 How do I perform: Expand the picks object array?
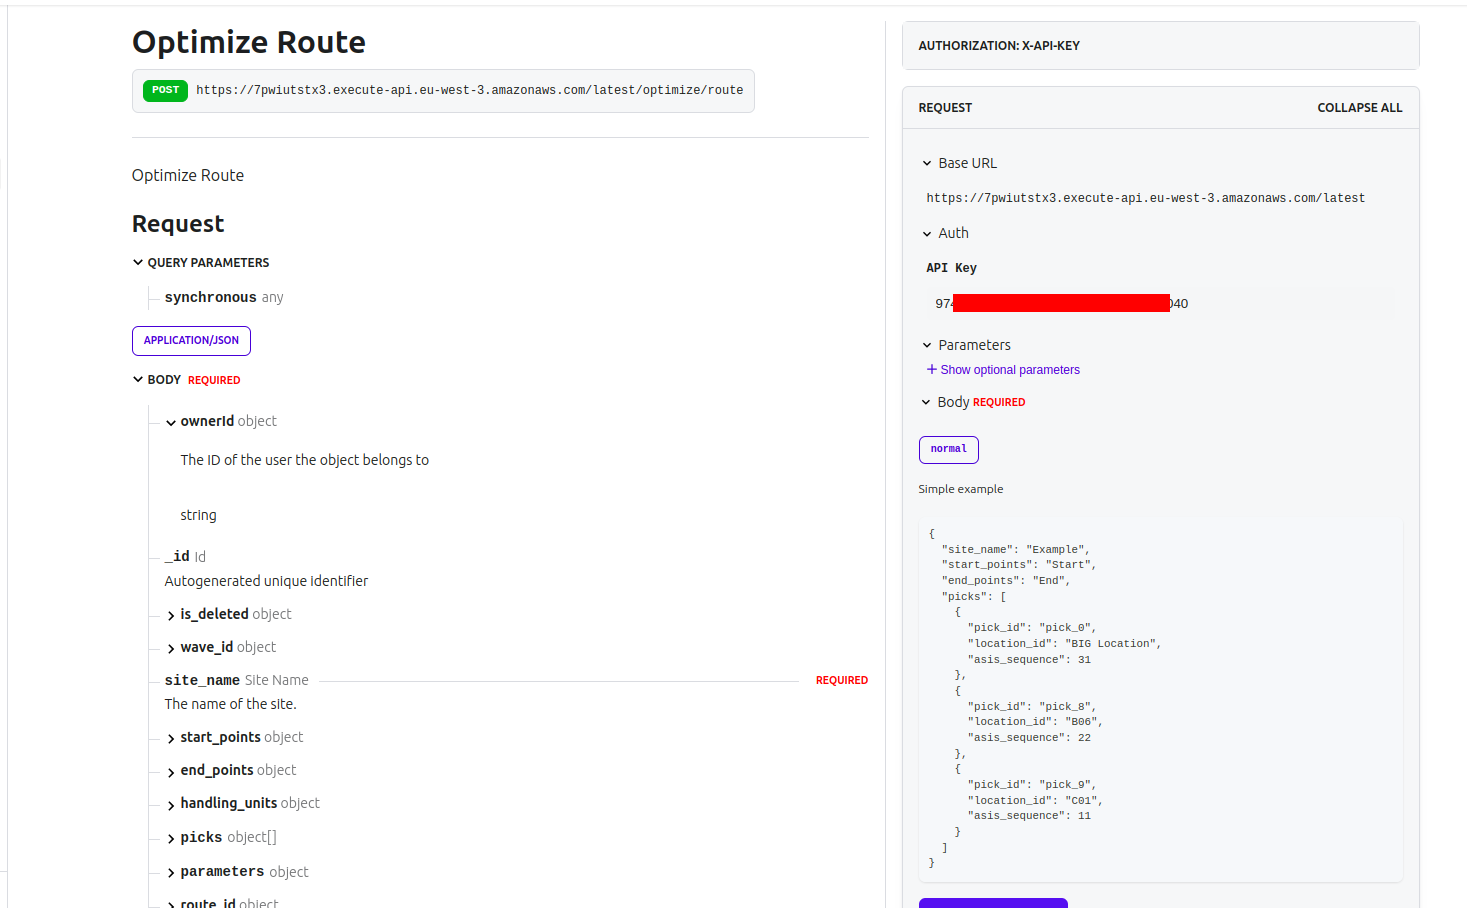tap(170, 837)
